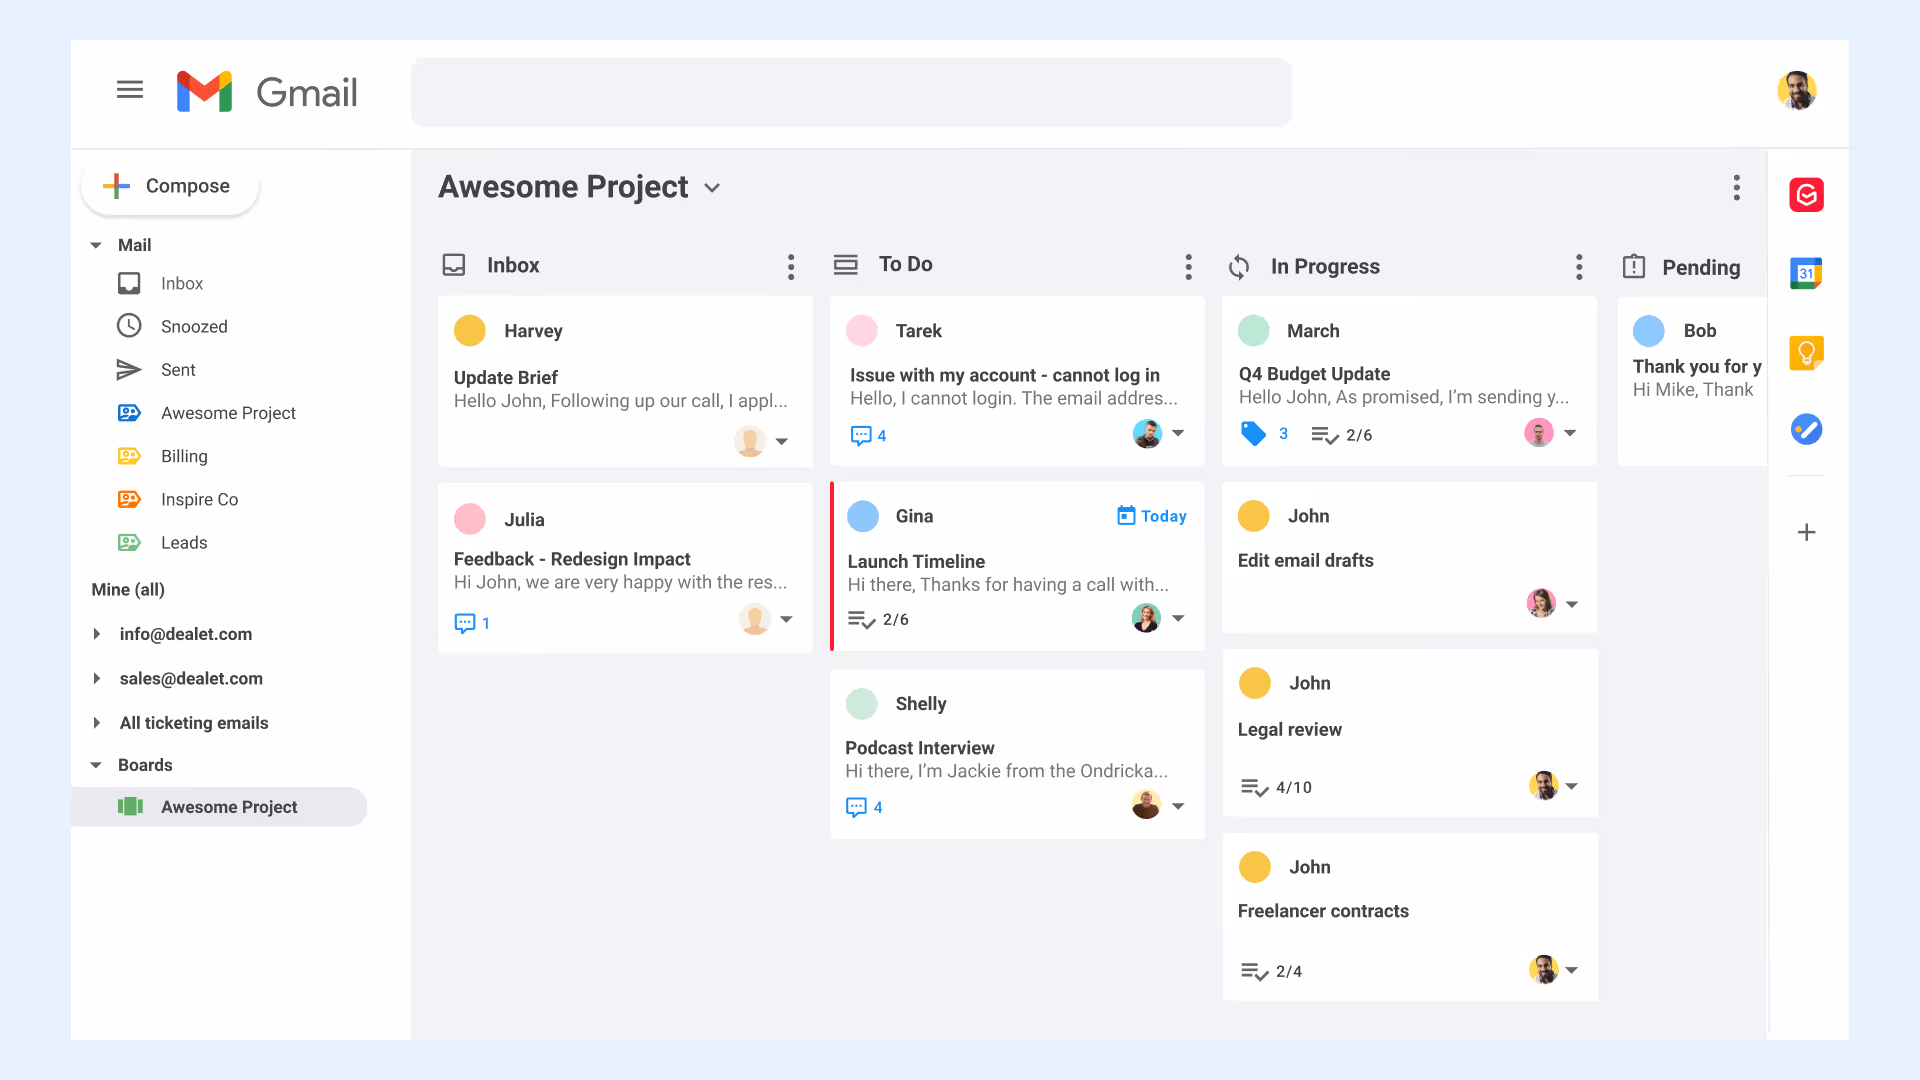Open Launch Timeline checklist 2/6
This screenshot has width=1920, height=1080.
[x=878, y=619]
